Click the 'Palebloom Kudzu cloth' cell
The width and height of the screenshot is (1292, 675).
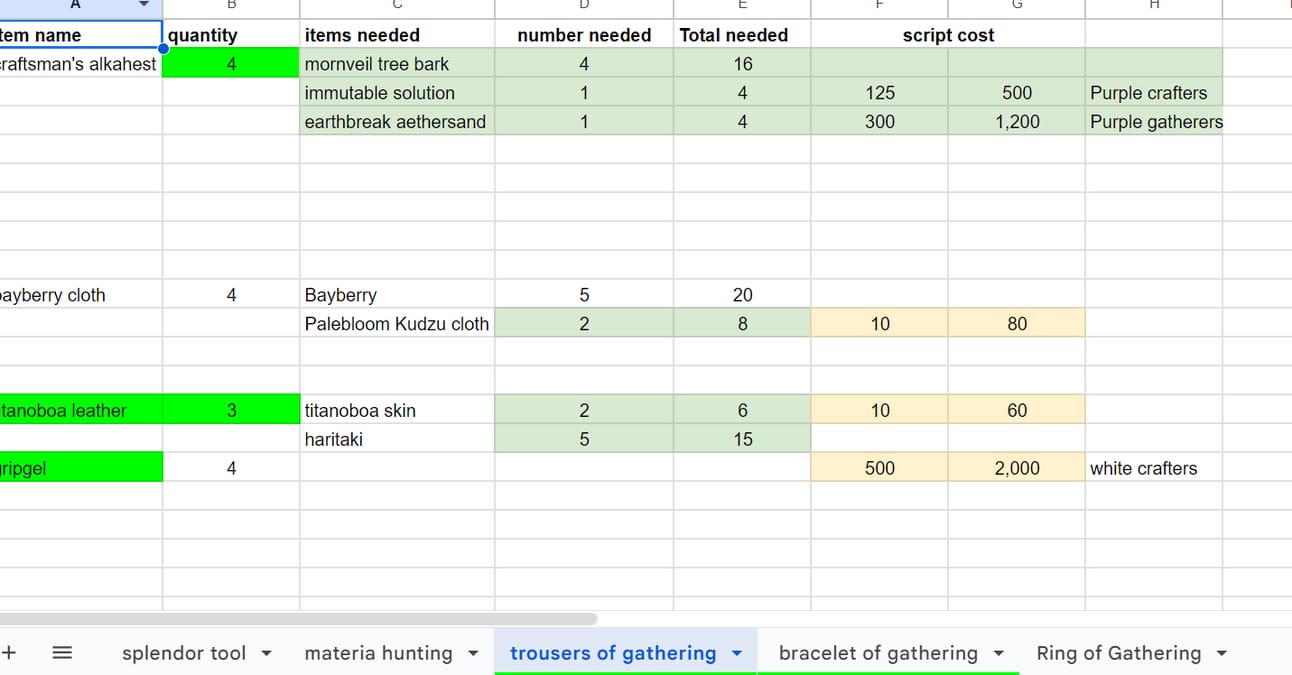point(397,324)
